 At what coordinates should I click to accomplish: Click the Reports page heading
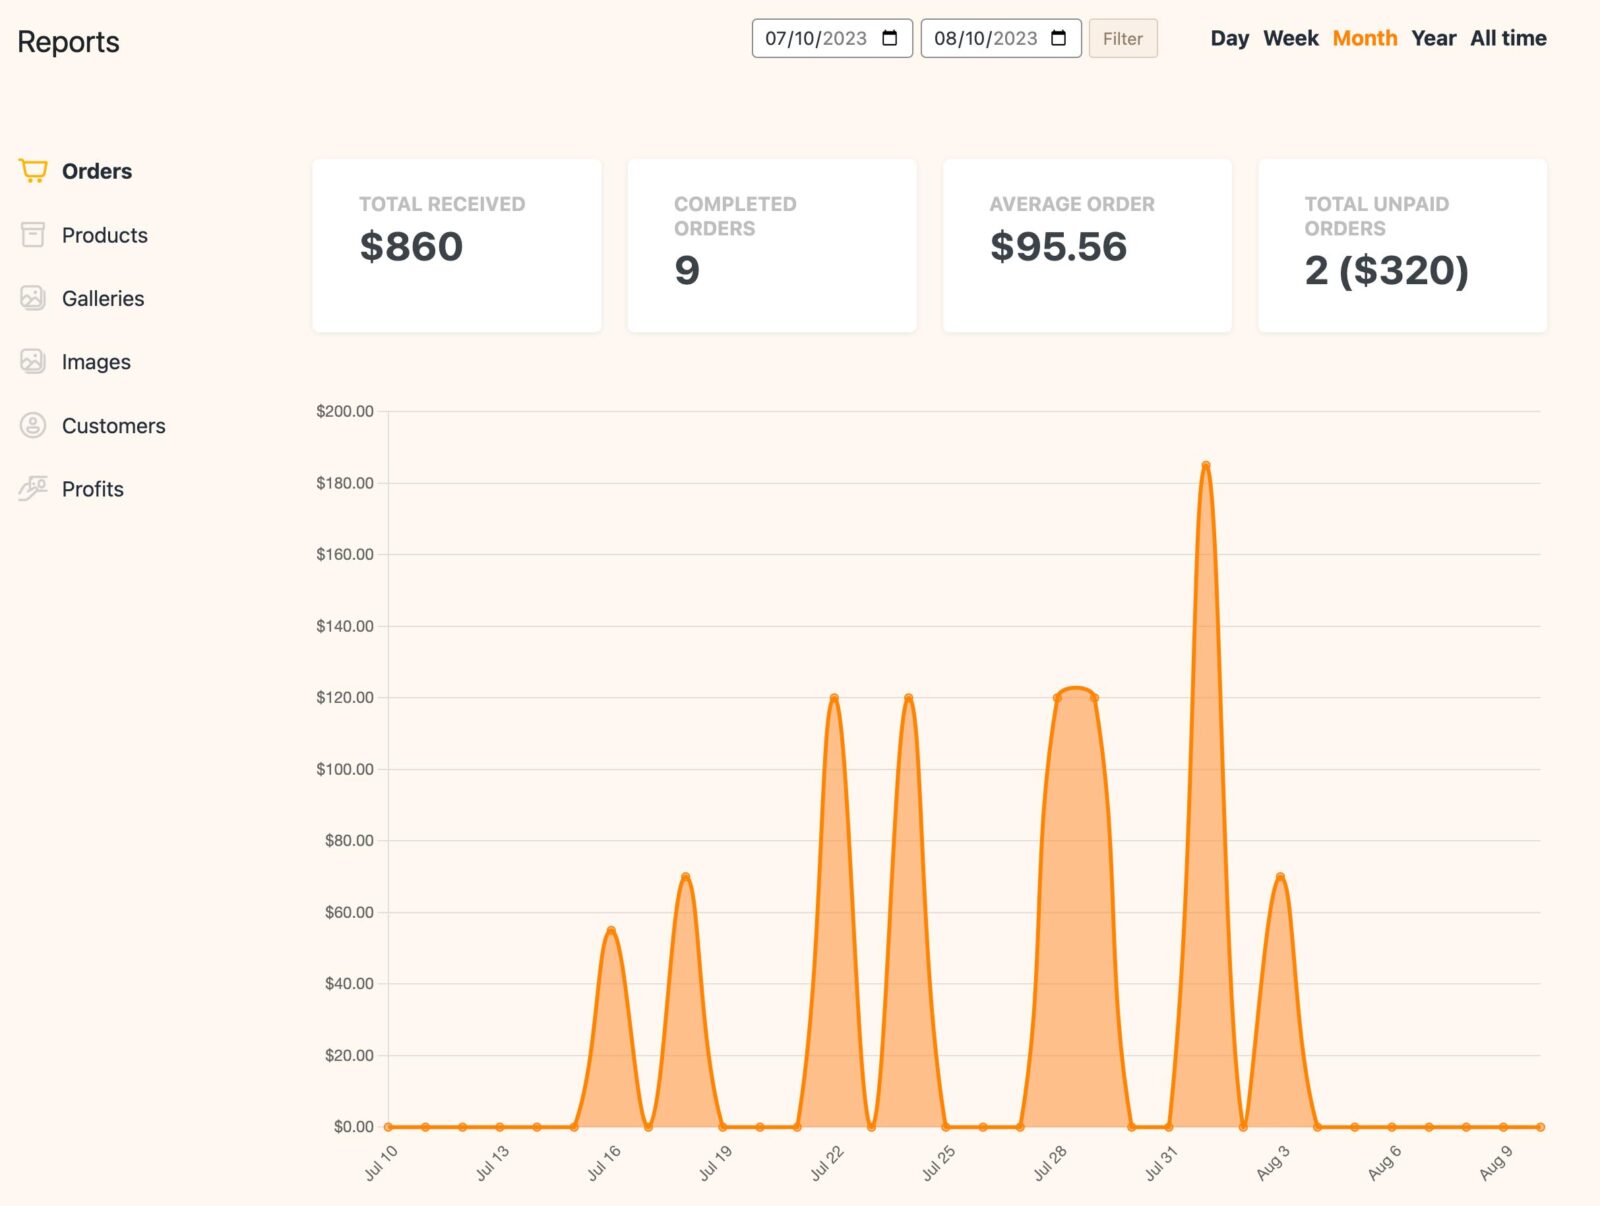click(x=68, y=42)
